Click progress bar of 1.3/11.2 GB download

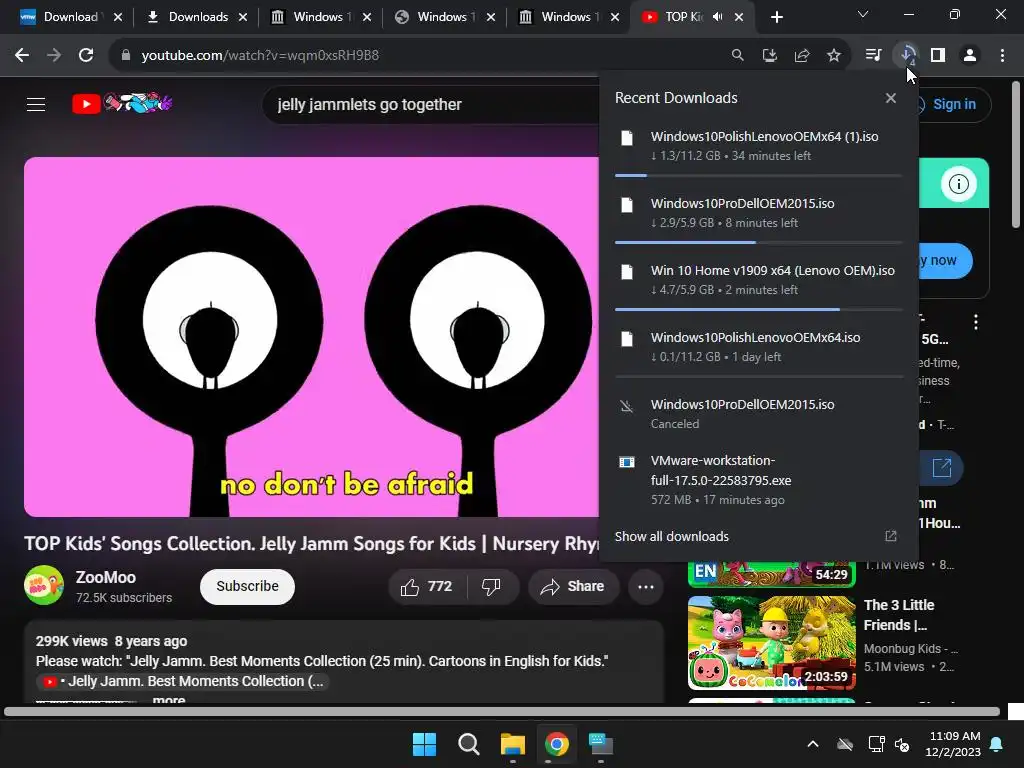[759, 176]
